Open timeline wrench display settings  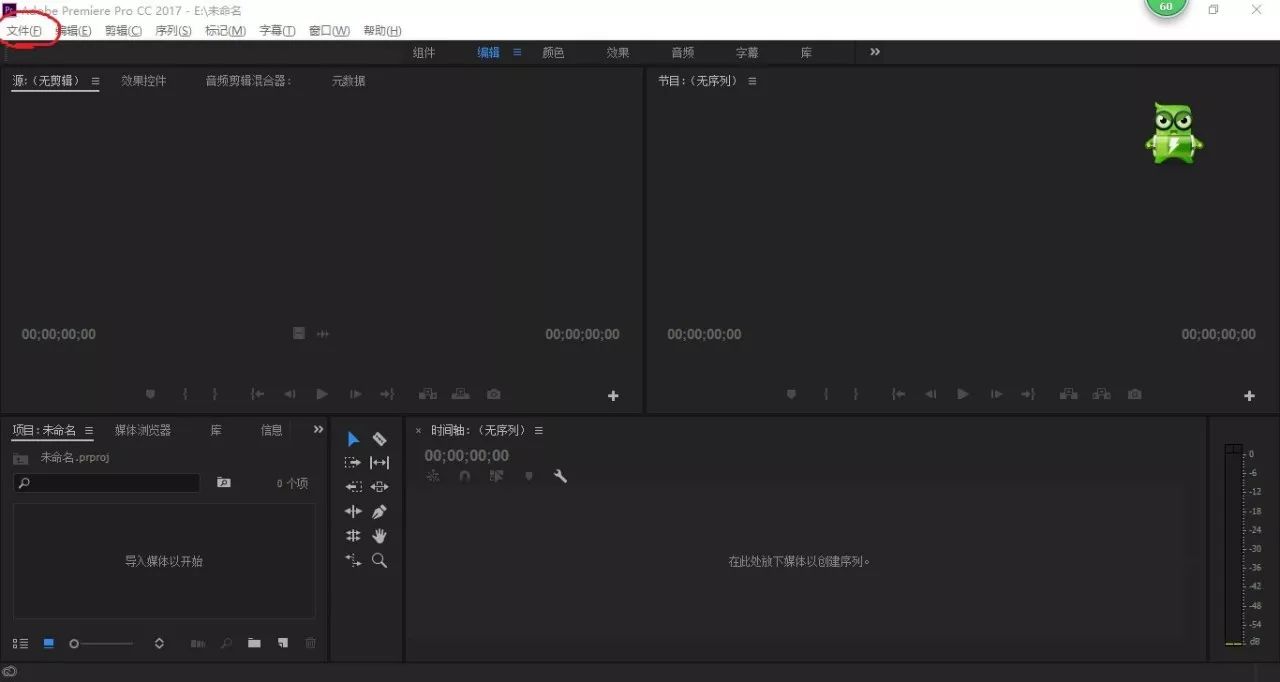coord(560,477)
